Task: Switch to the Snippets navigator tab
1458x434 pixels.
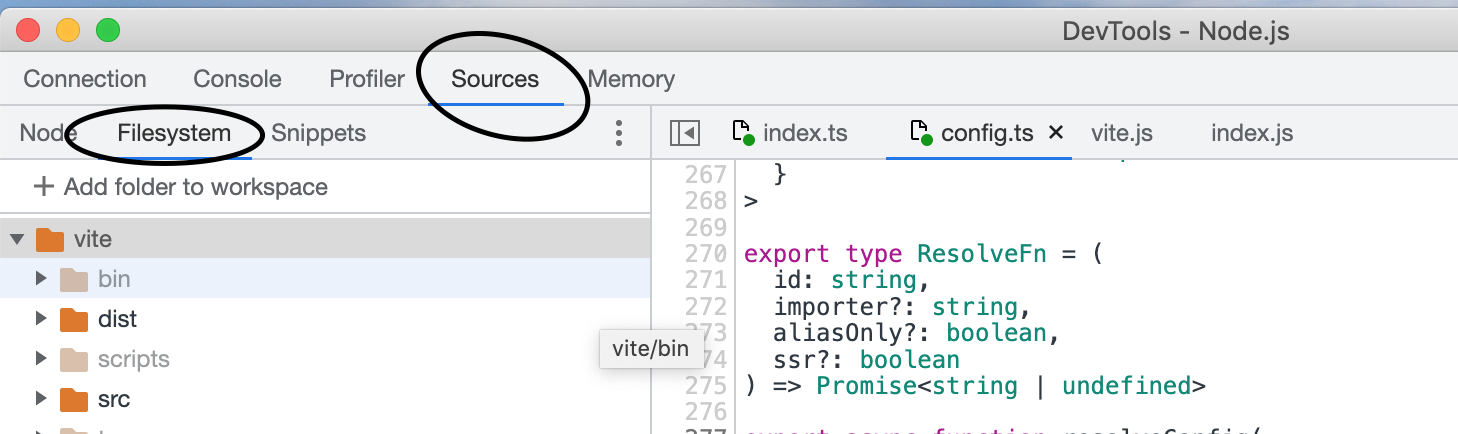Action: pyautogui.click(x=319, y=133)
